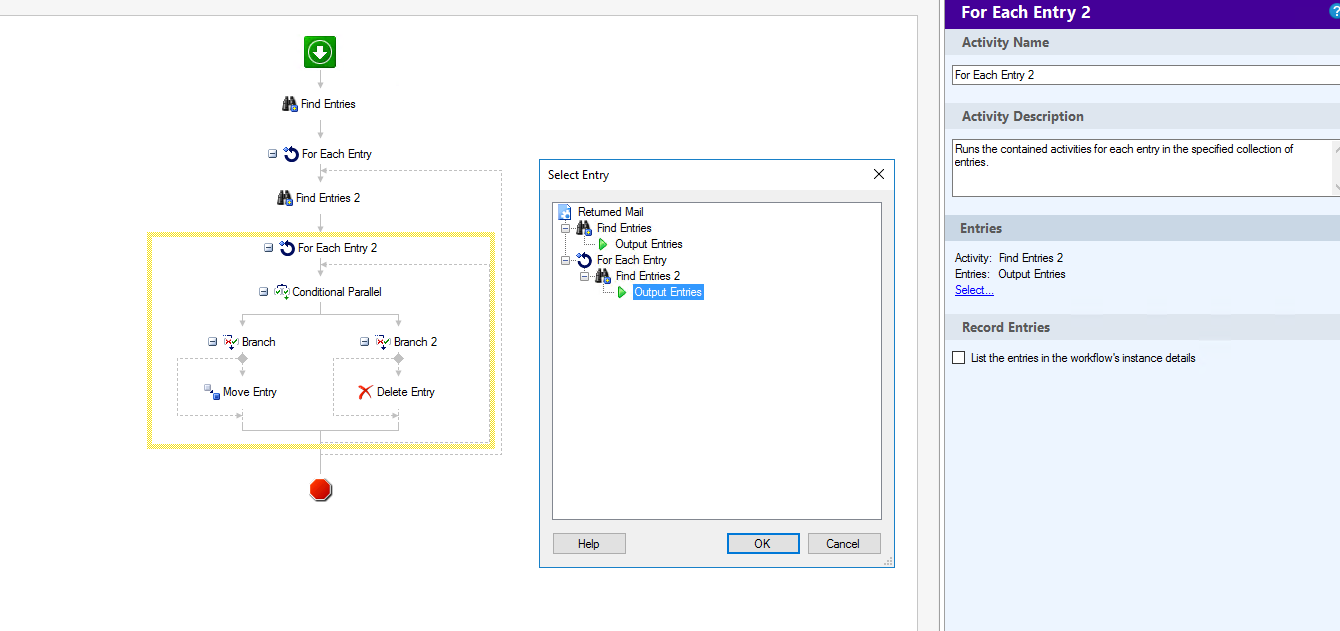Click the Activity Description text box
Image resolution: width=1340 pixels, height=631 pixels.
(1141, 168)
